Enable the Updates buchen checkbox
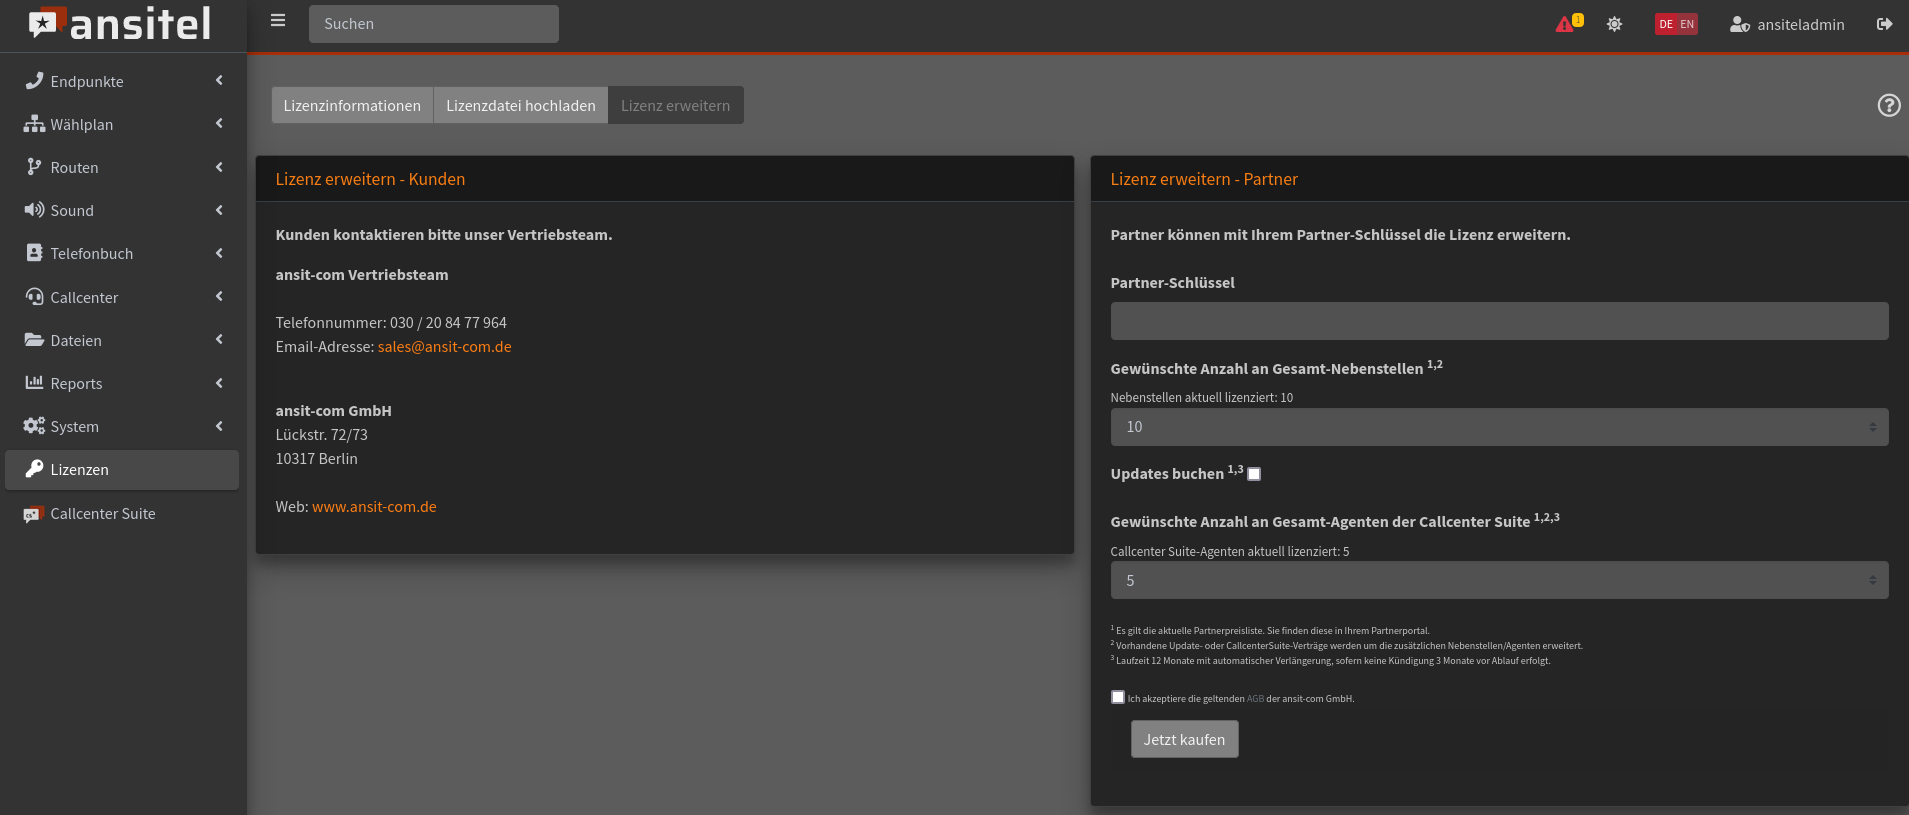Viewport: 1909px width, 815px height. [1254, 474]
